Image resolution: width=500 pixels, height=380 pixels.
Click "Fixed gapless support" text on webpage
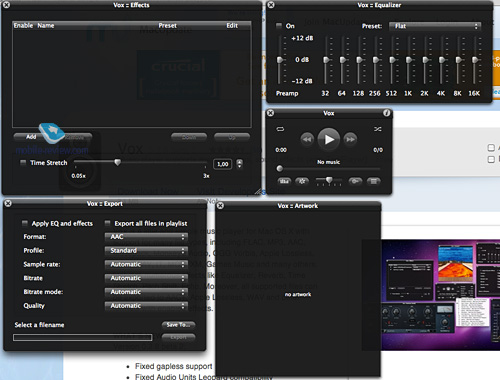click(174, 366)
